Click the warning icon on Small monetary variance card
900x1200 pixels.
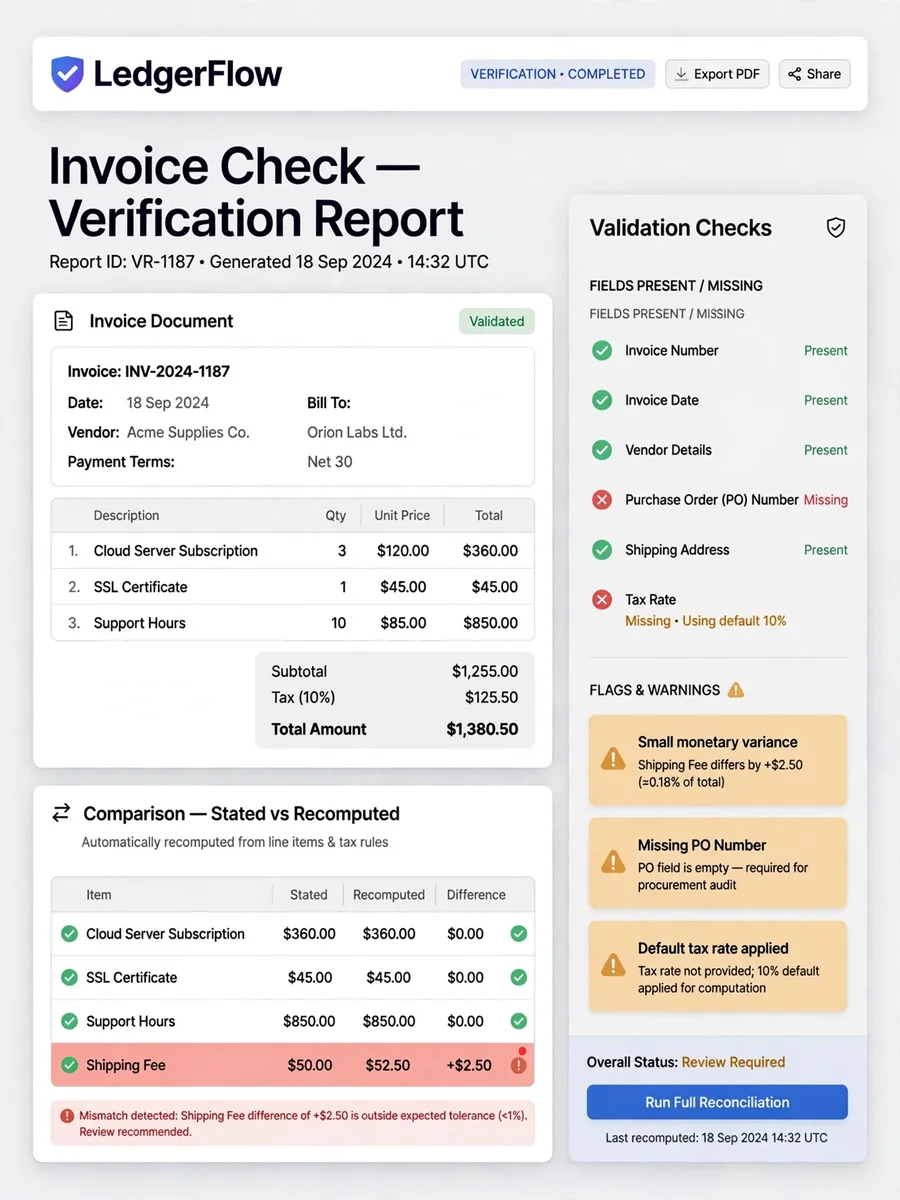[x=613, y=760]
